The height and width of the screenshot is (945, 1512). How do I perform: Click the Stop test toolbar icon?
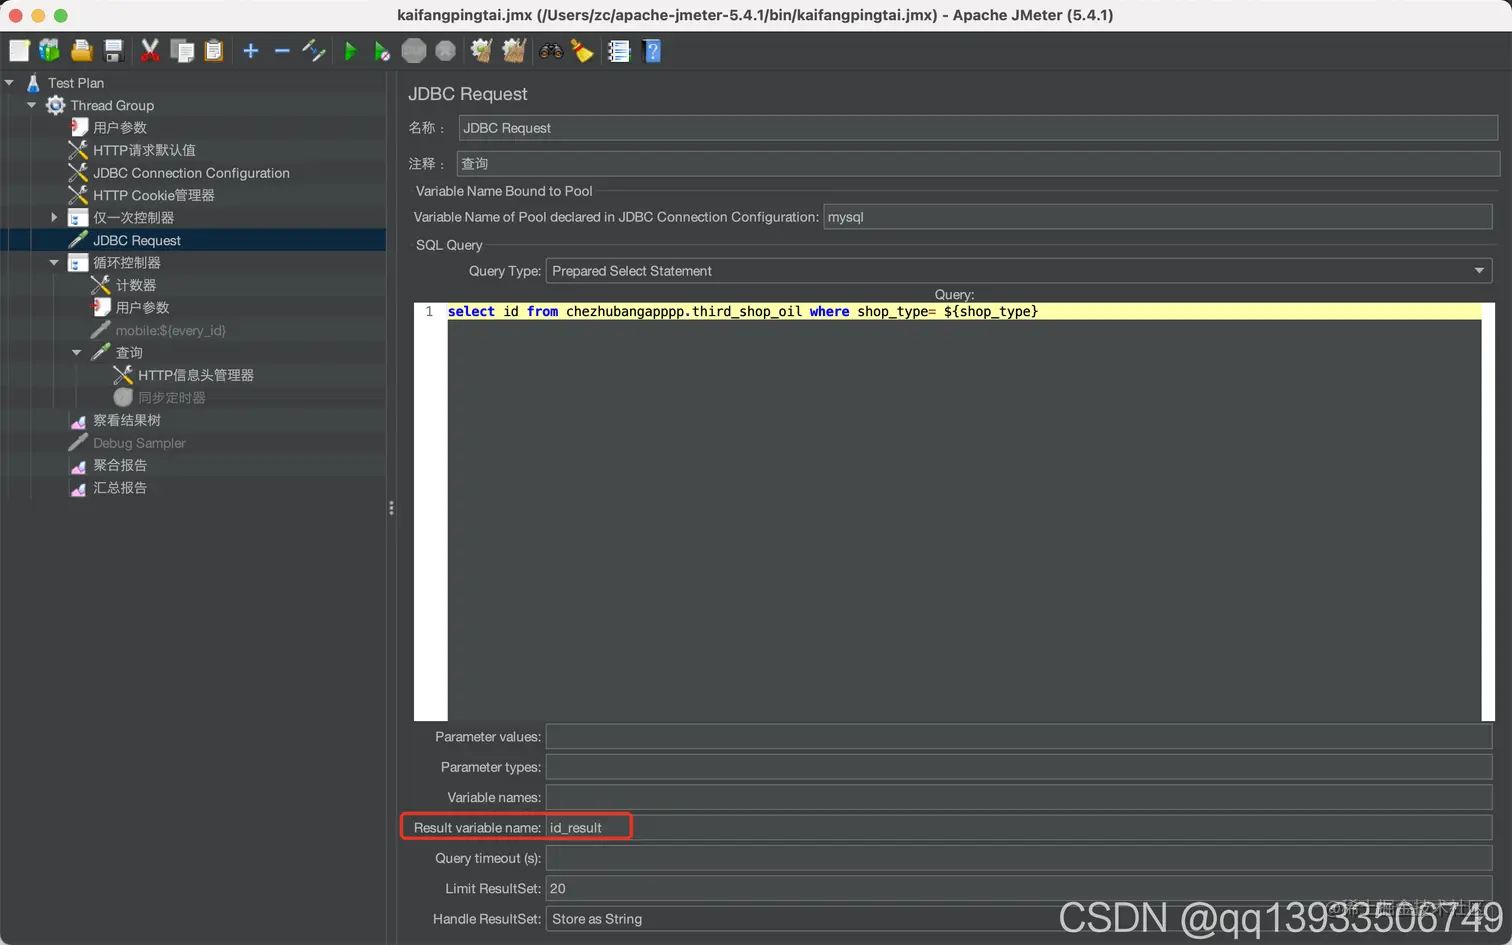(x=414, y=51)
